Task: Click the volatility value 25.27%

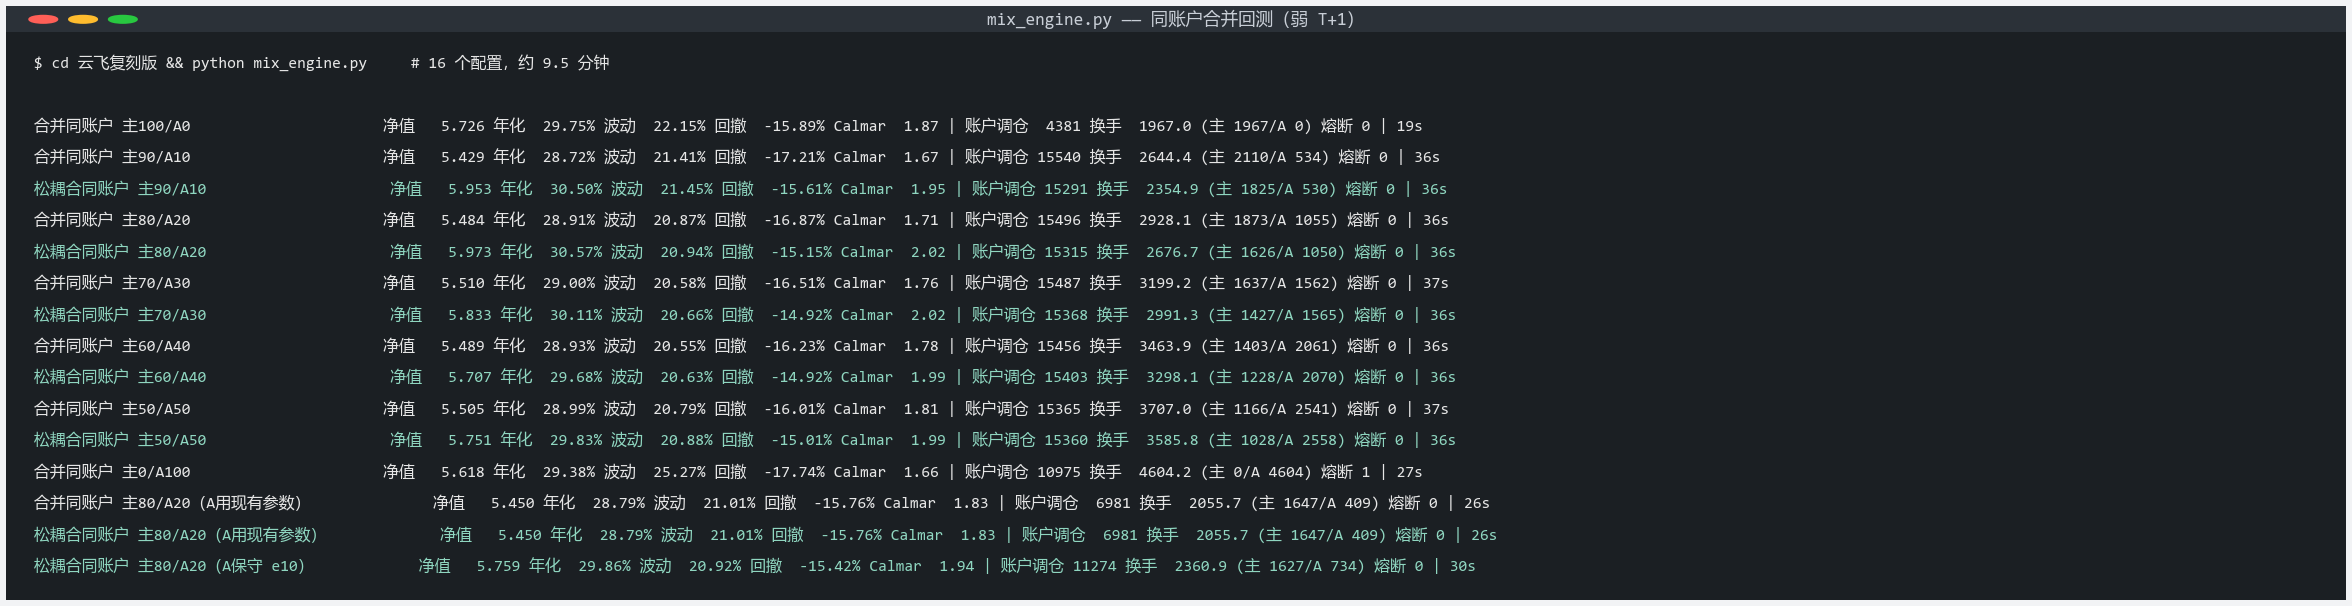Action: click(x=679, y=472)
